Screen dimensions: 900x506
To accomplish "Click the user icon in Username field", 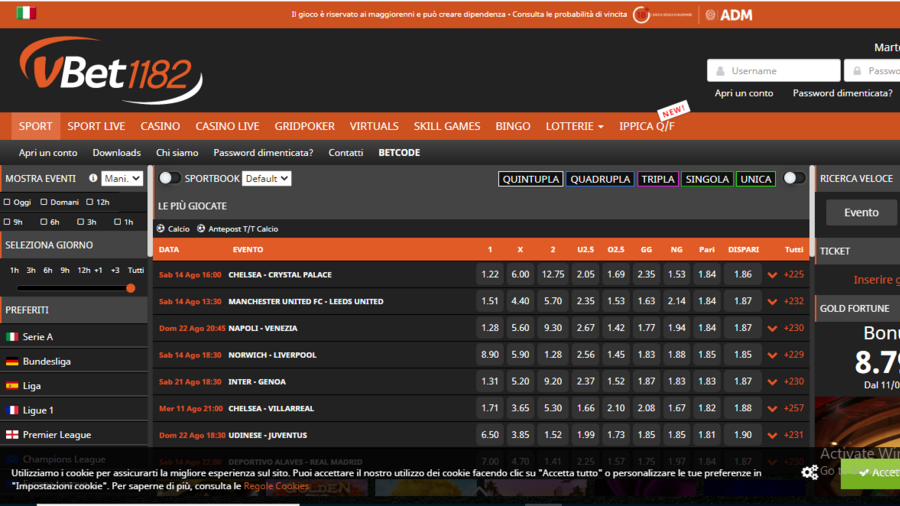I will (x=720, y=71).
